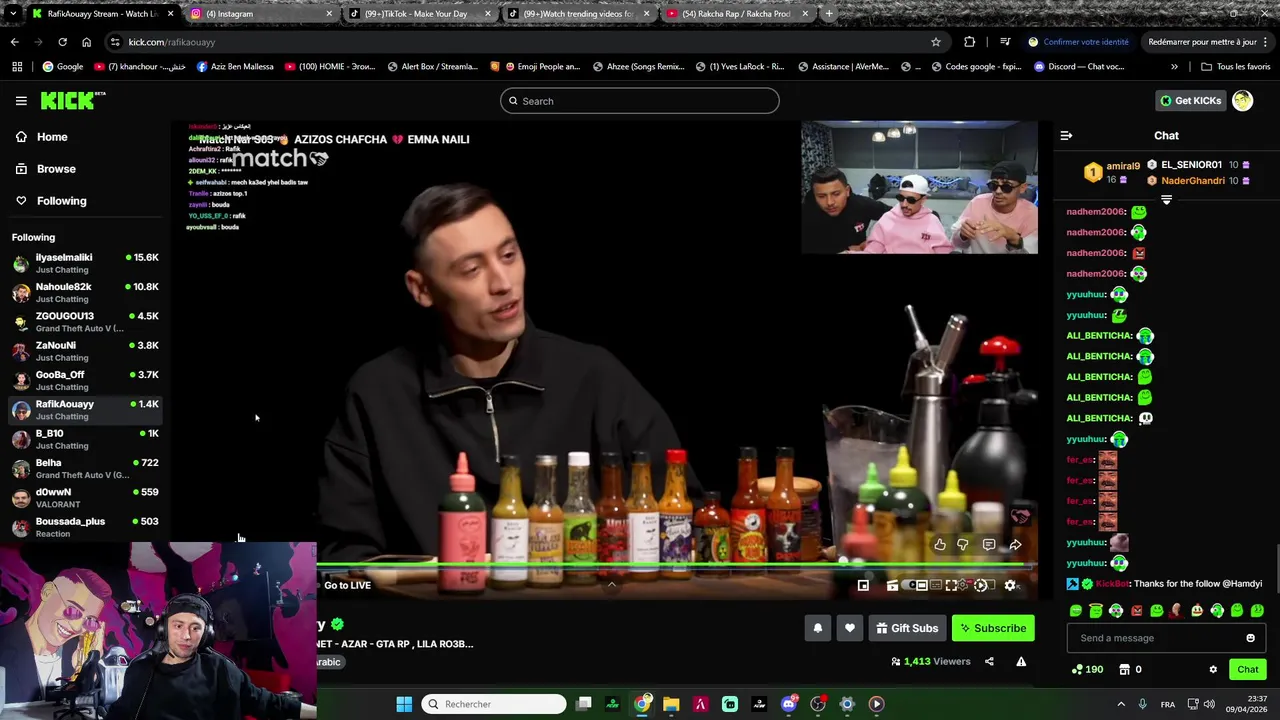Image resolution: width=1280 pixels, height=720 pixels.
Task: Open B_B10 followed channel
Action: point(85,439)
